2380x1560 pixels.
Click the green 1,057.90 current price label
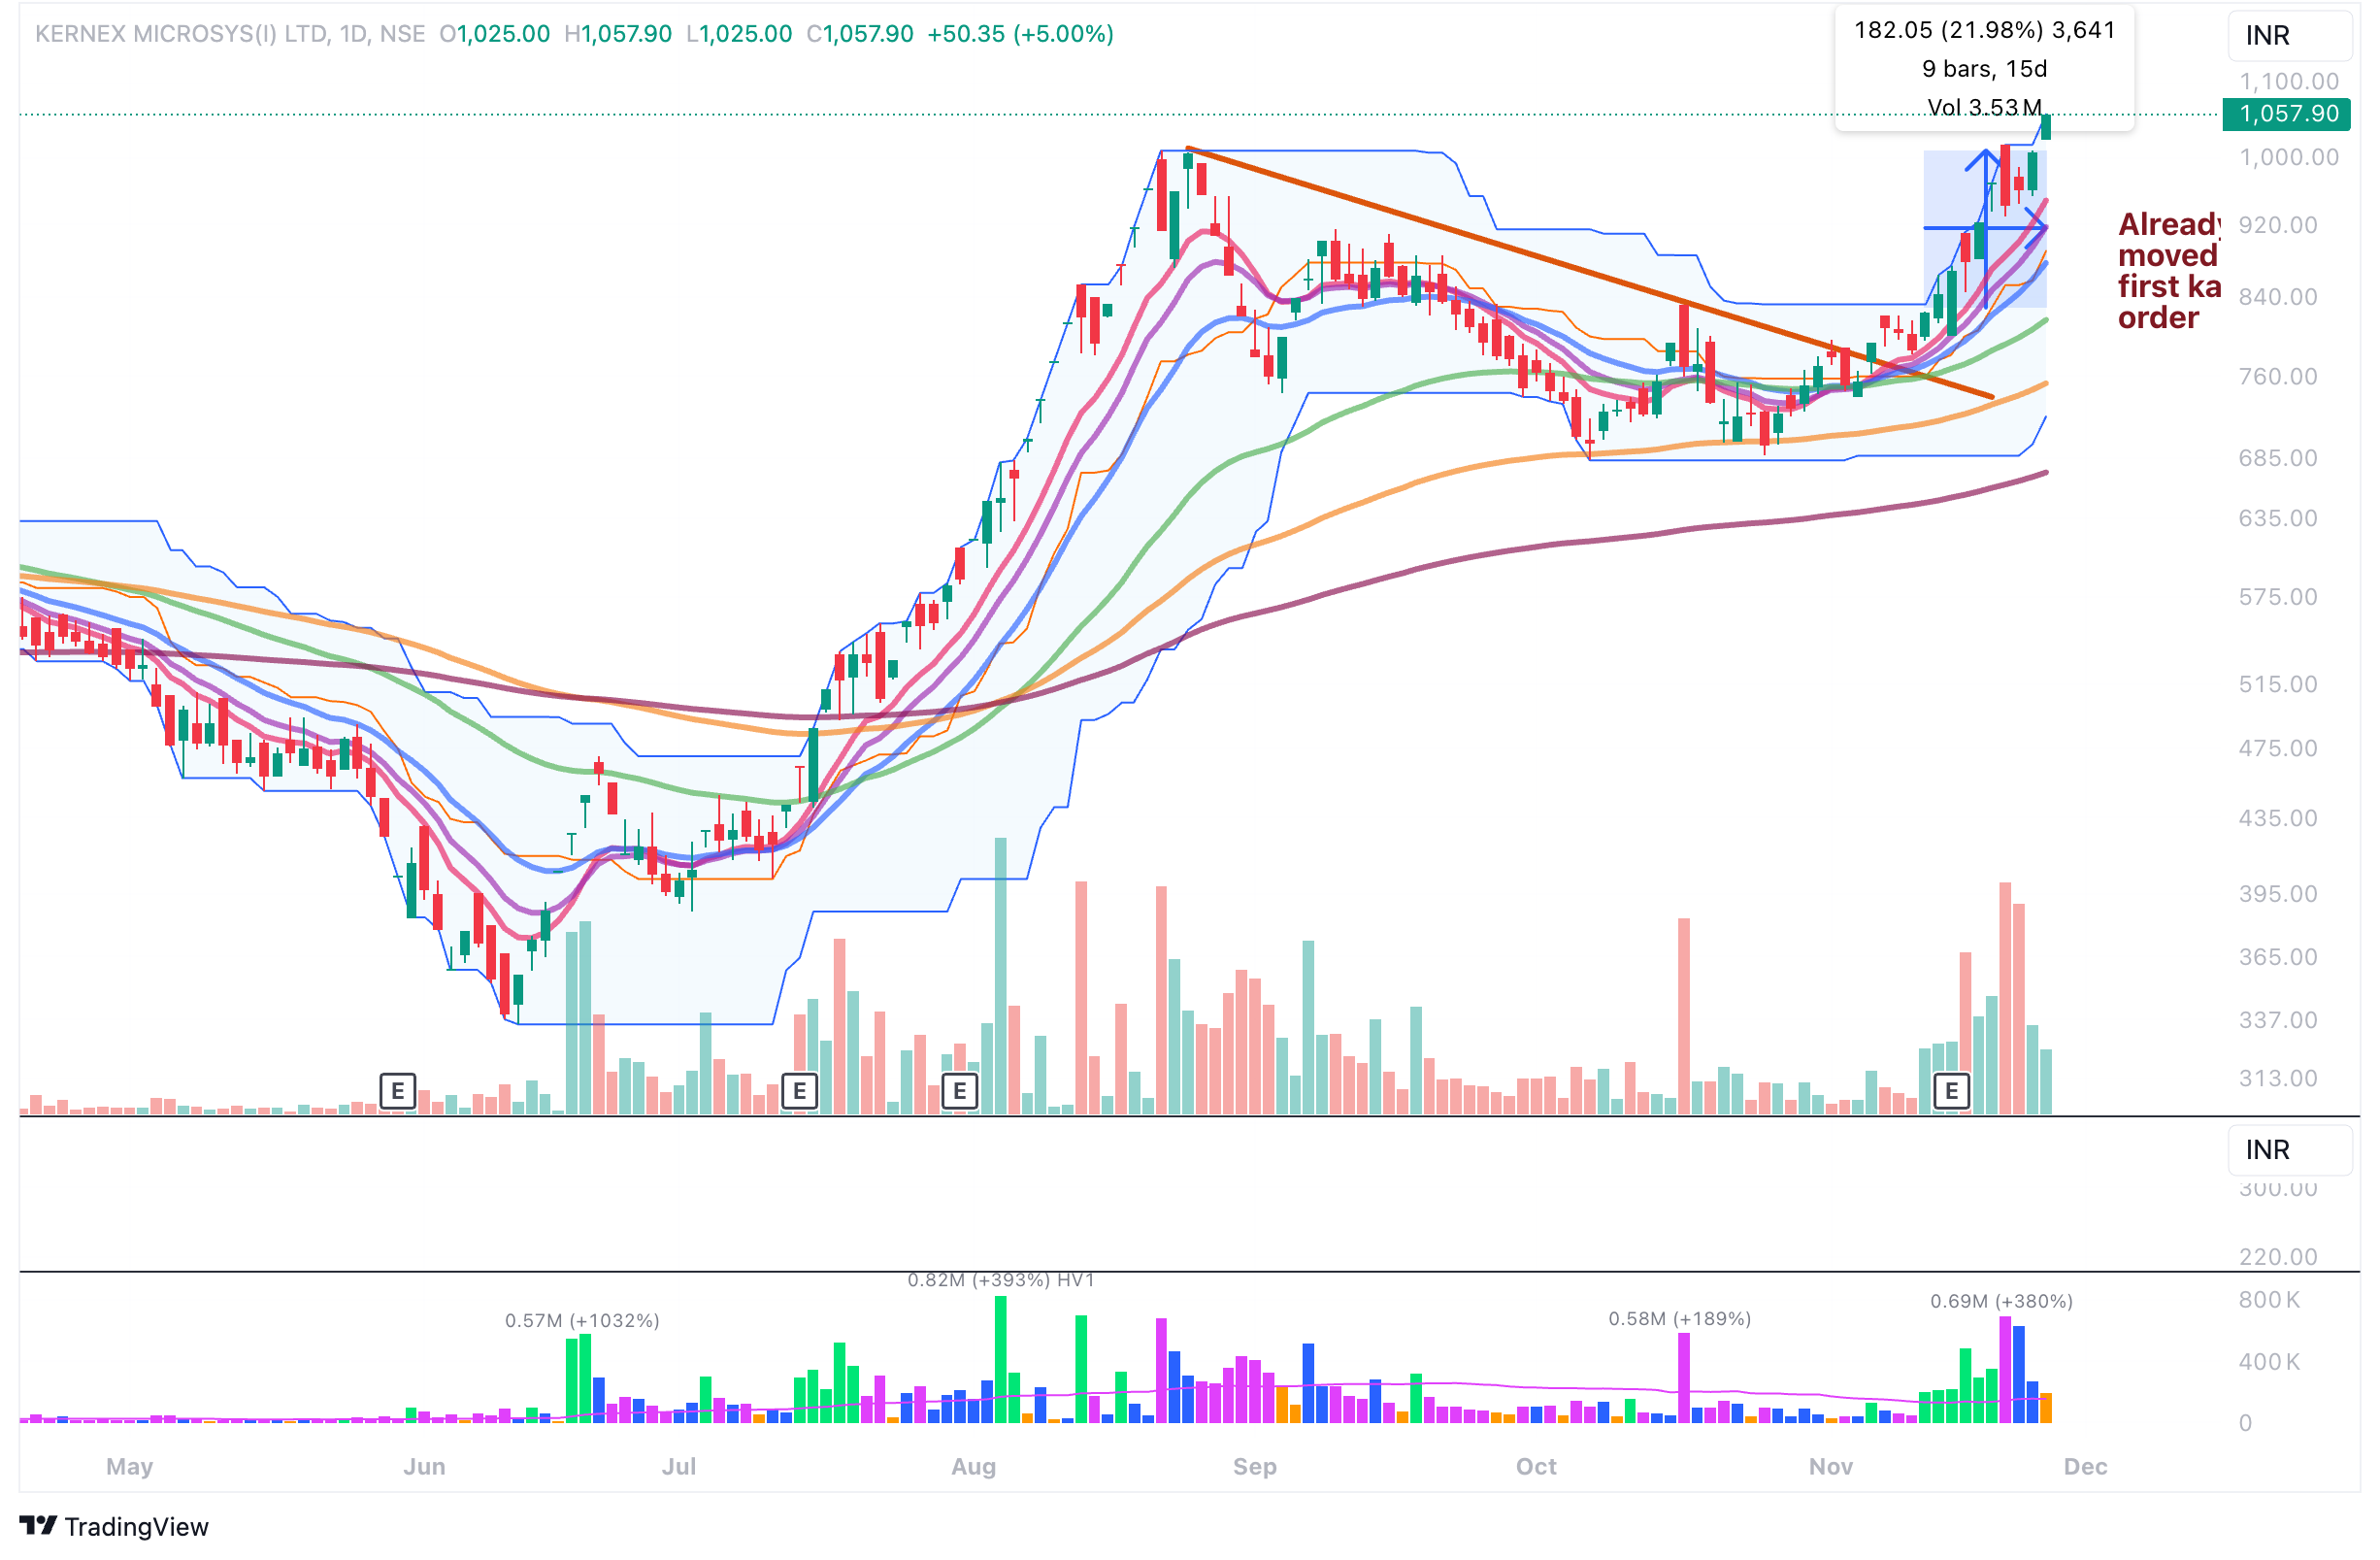coord(2287,114)
